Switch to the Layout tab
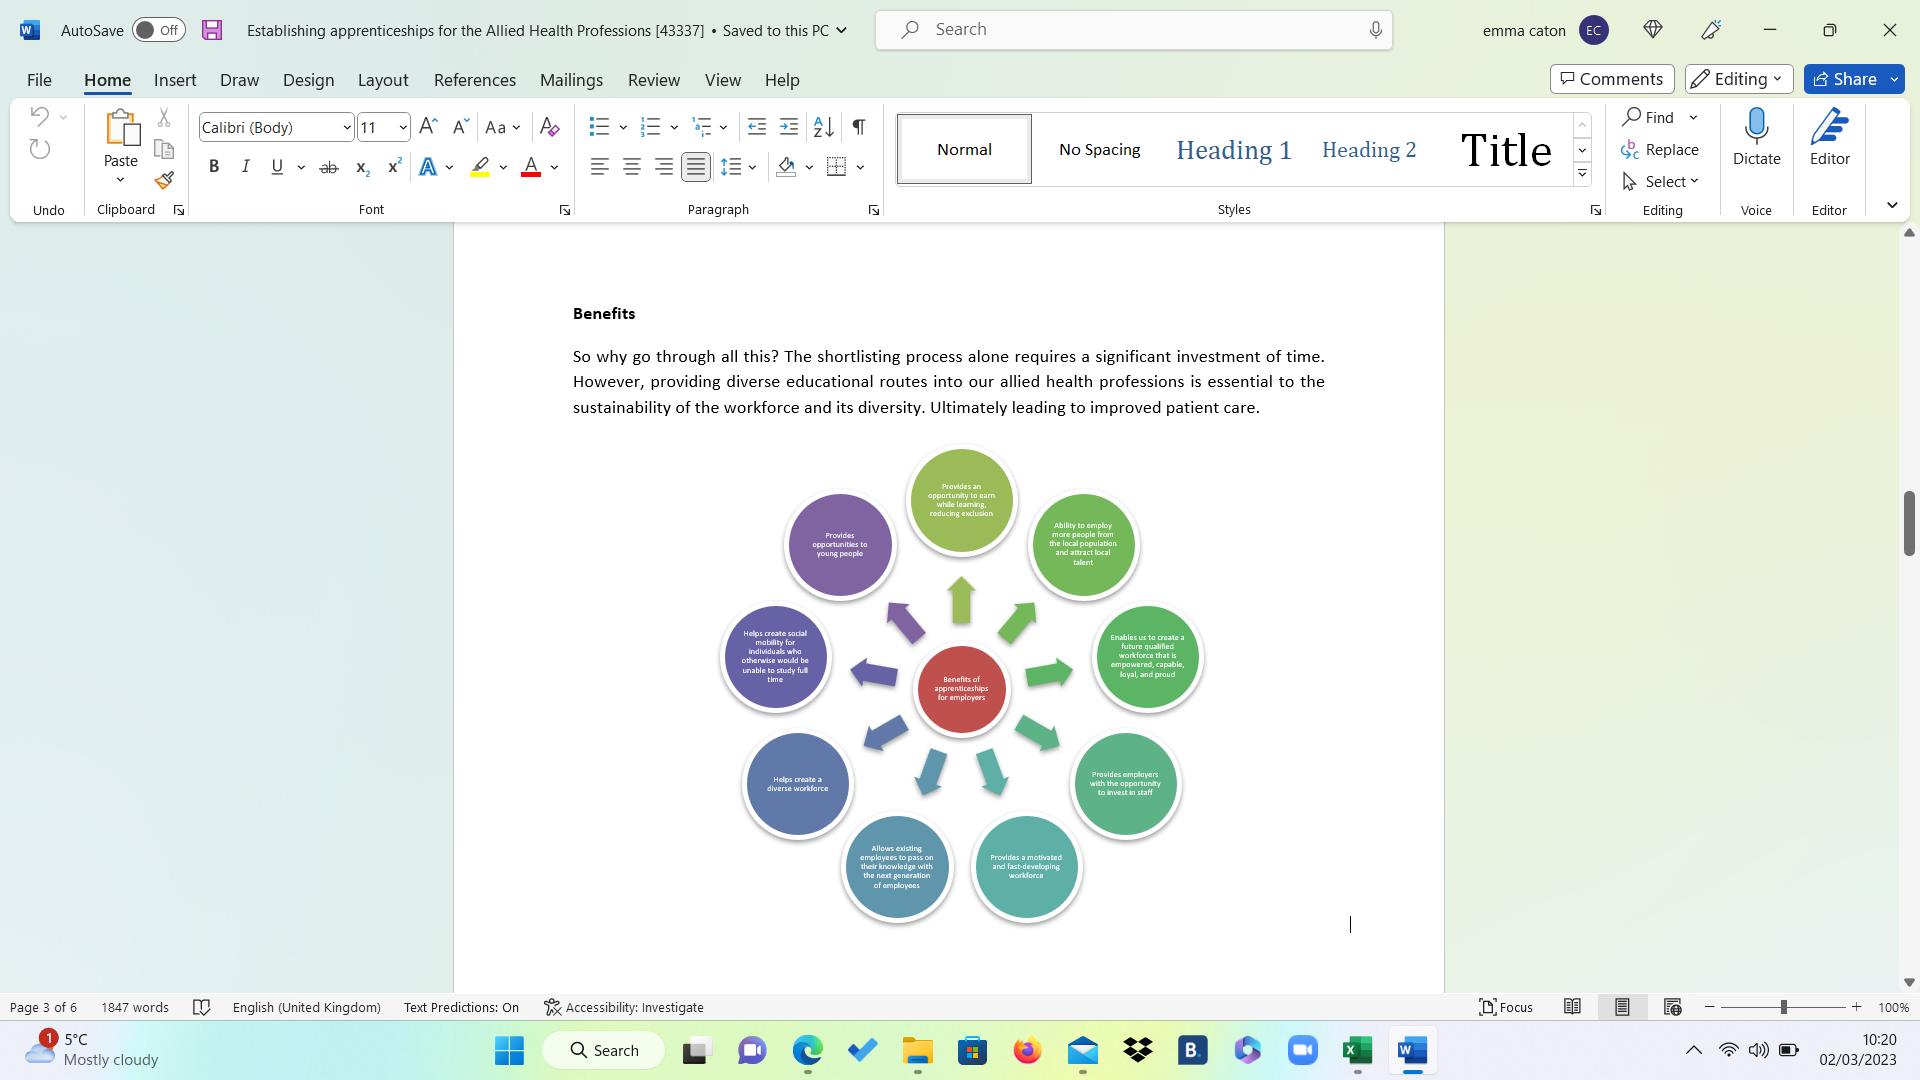This screenshot has width=1920, height=1080. [x=382, y=80]
